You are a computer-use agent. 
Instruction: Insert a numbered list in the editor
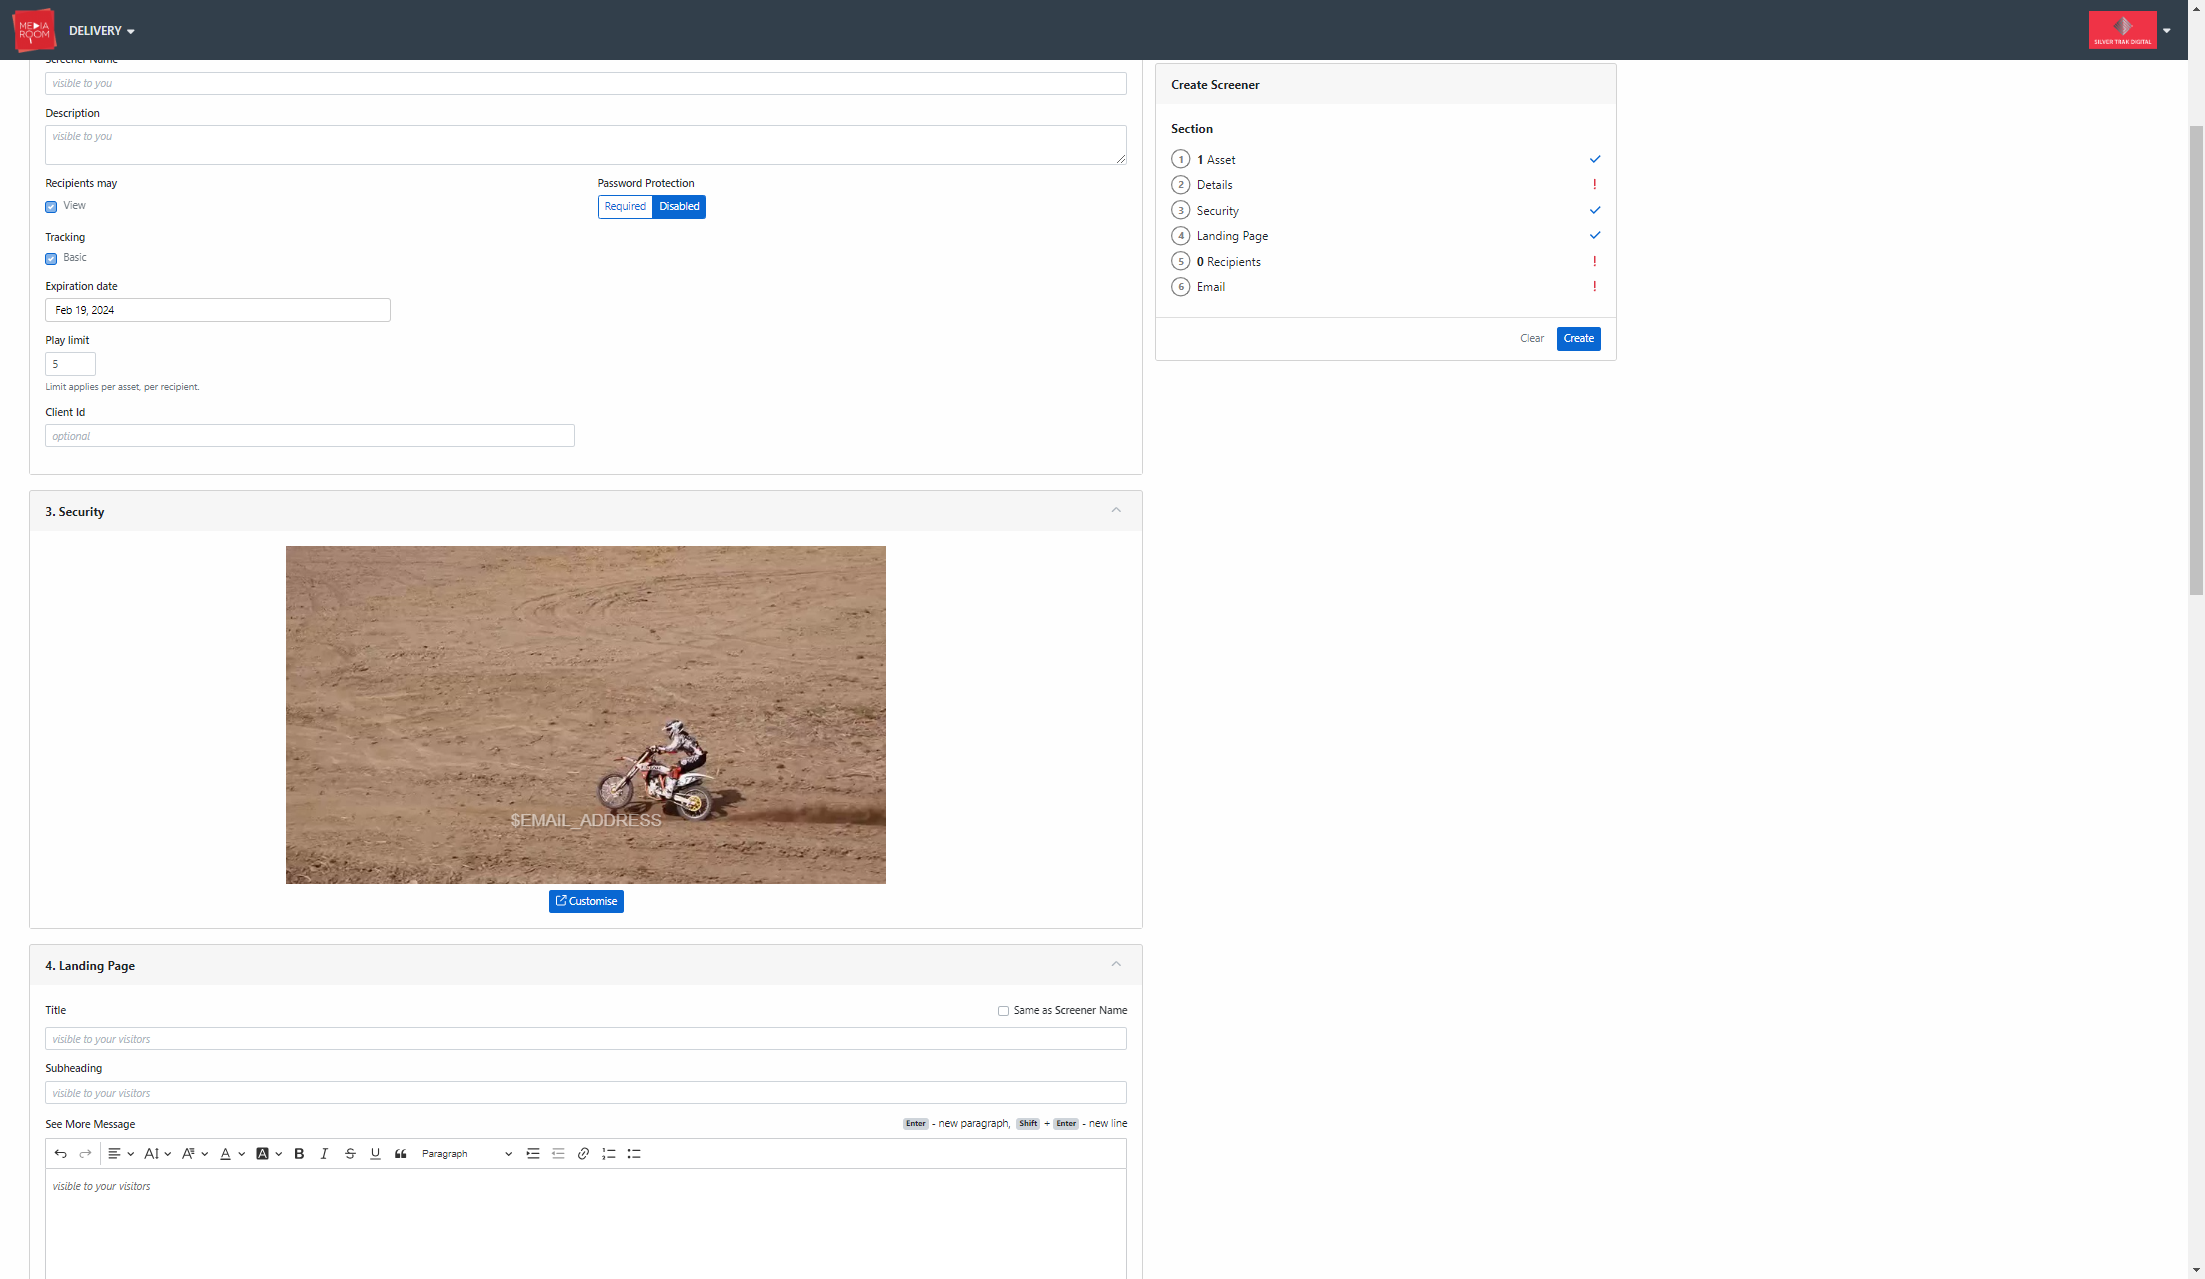(x=608, y=1153)
